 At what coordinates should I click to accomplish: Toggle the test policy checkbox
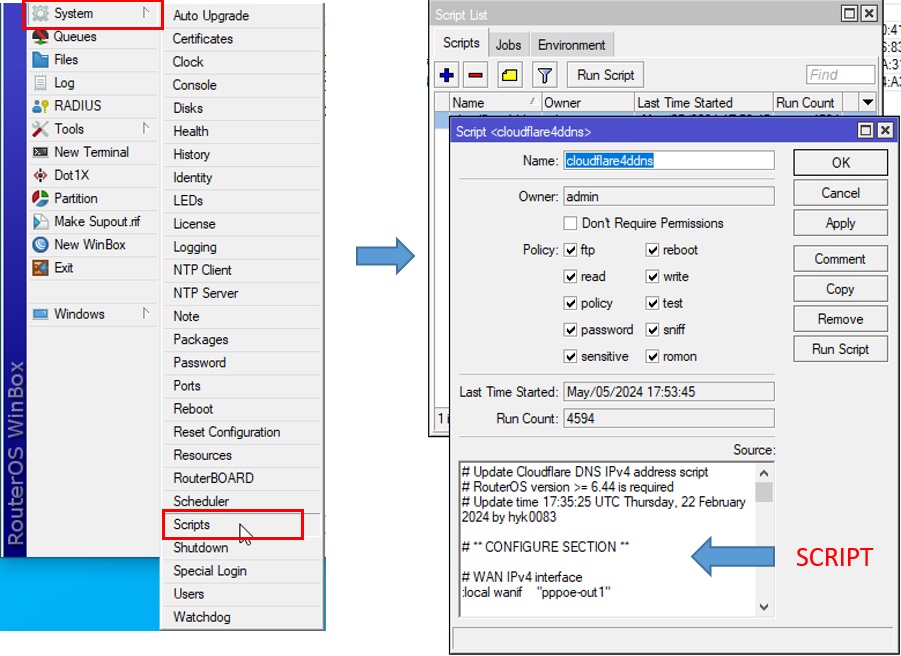[652, 303]
